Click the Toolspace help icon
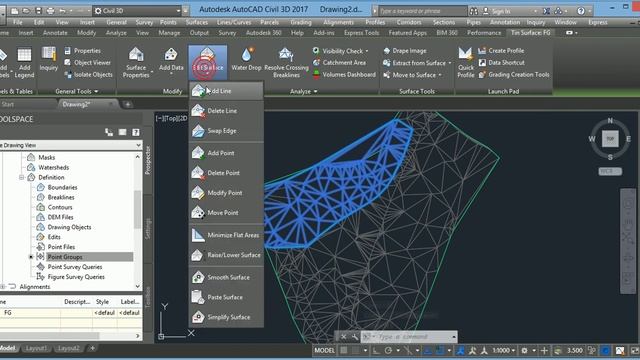 coord(136,132)
